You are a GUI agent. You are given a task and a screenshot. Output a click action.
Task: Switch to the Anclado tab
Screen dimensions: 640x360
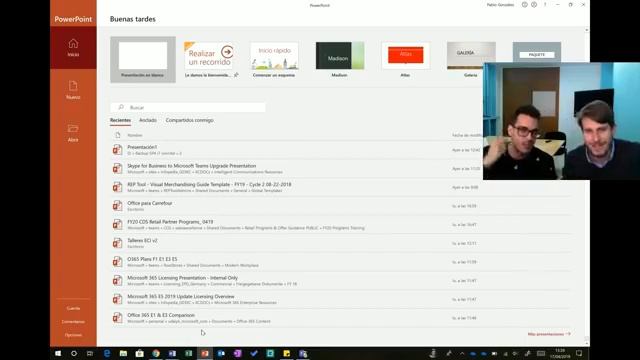[148, 120]
